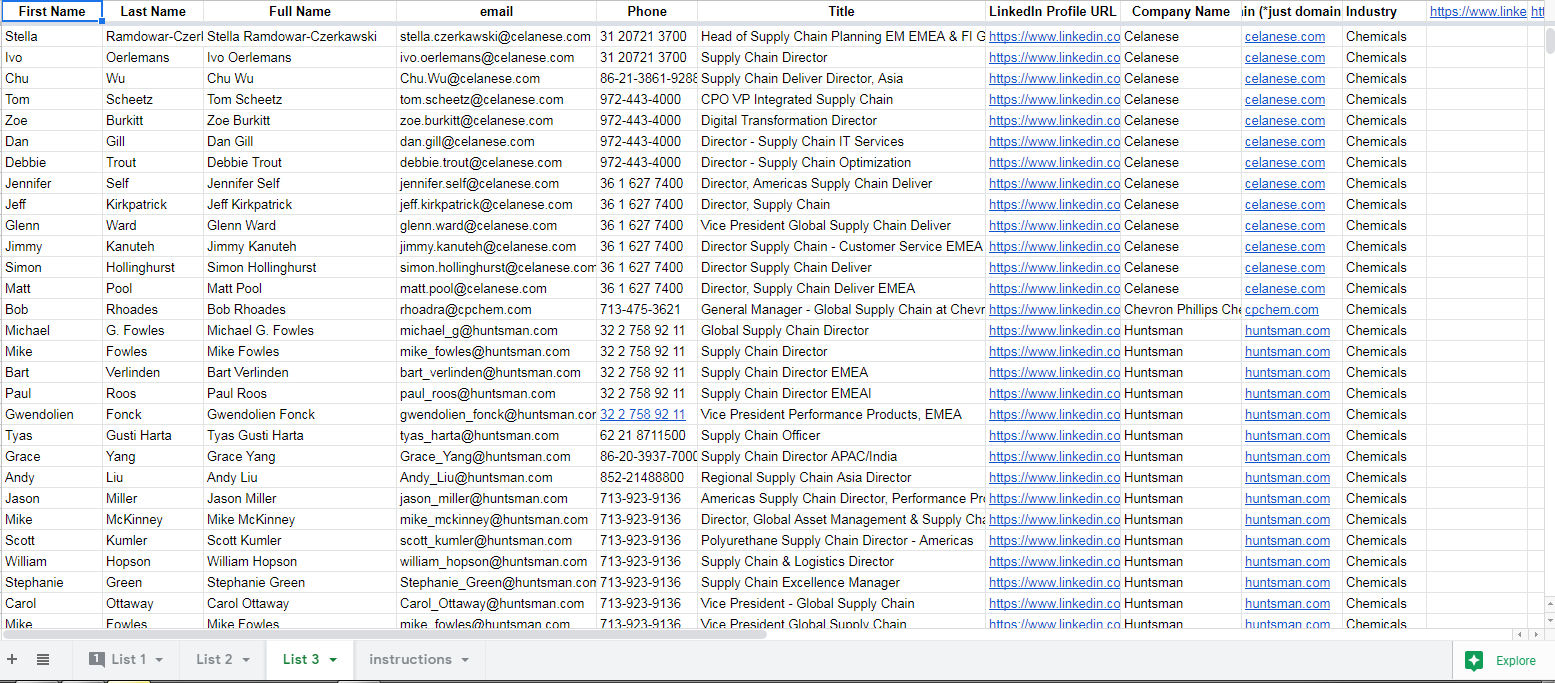Click the phone link in Gwendolien Fonck's row
This screenshot has width=1555, height=683.
(642, 414)
